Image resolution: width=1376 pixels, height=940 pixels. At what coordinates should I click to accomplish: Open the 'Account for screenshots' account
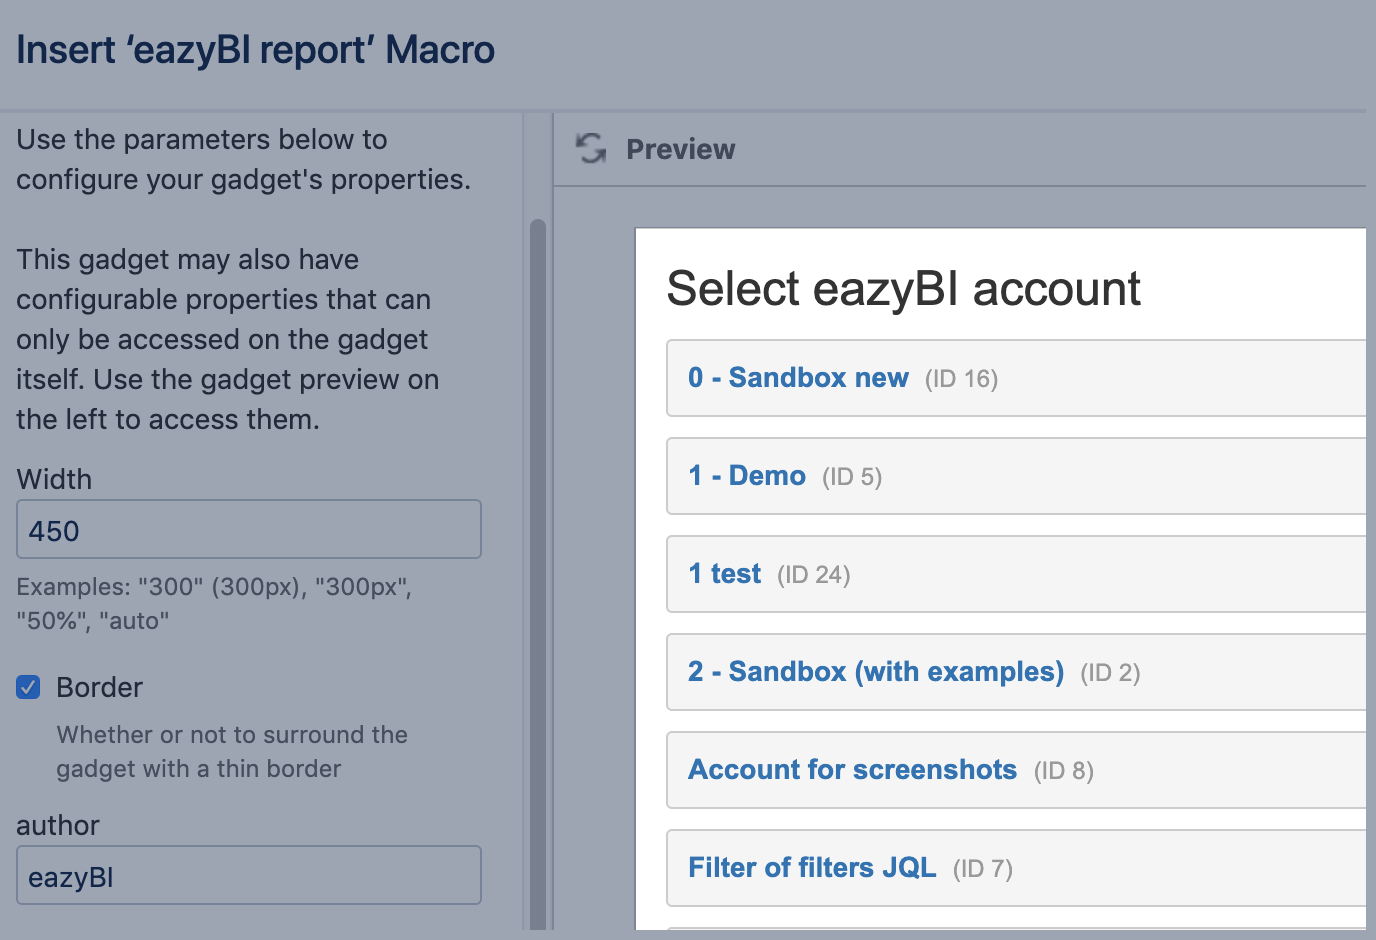point(852,770)
